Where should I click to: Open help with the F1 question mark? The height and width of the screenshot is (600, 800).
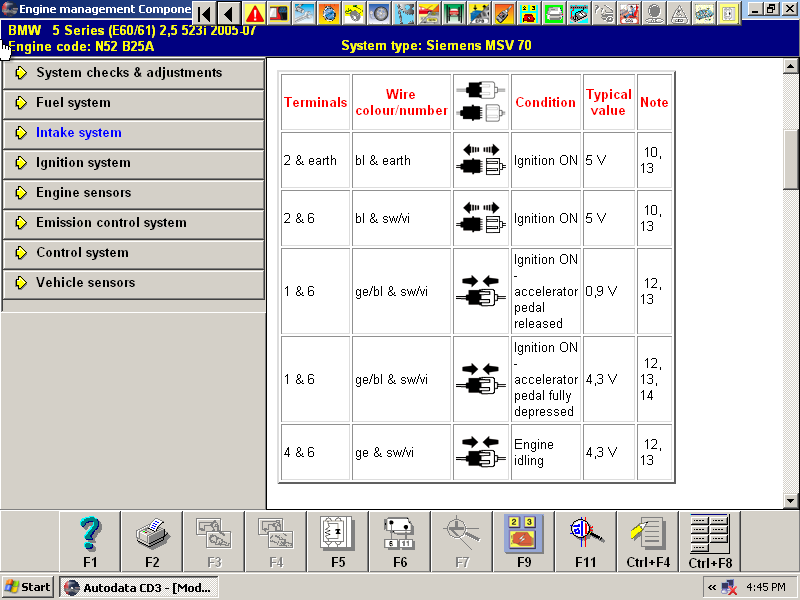90,541
